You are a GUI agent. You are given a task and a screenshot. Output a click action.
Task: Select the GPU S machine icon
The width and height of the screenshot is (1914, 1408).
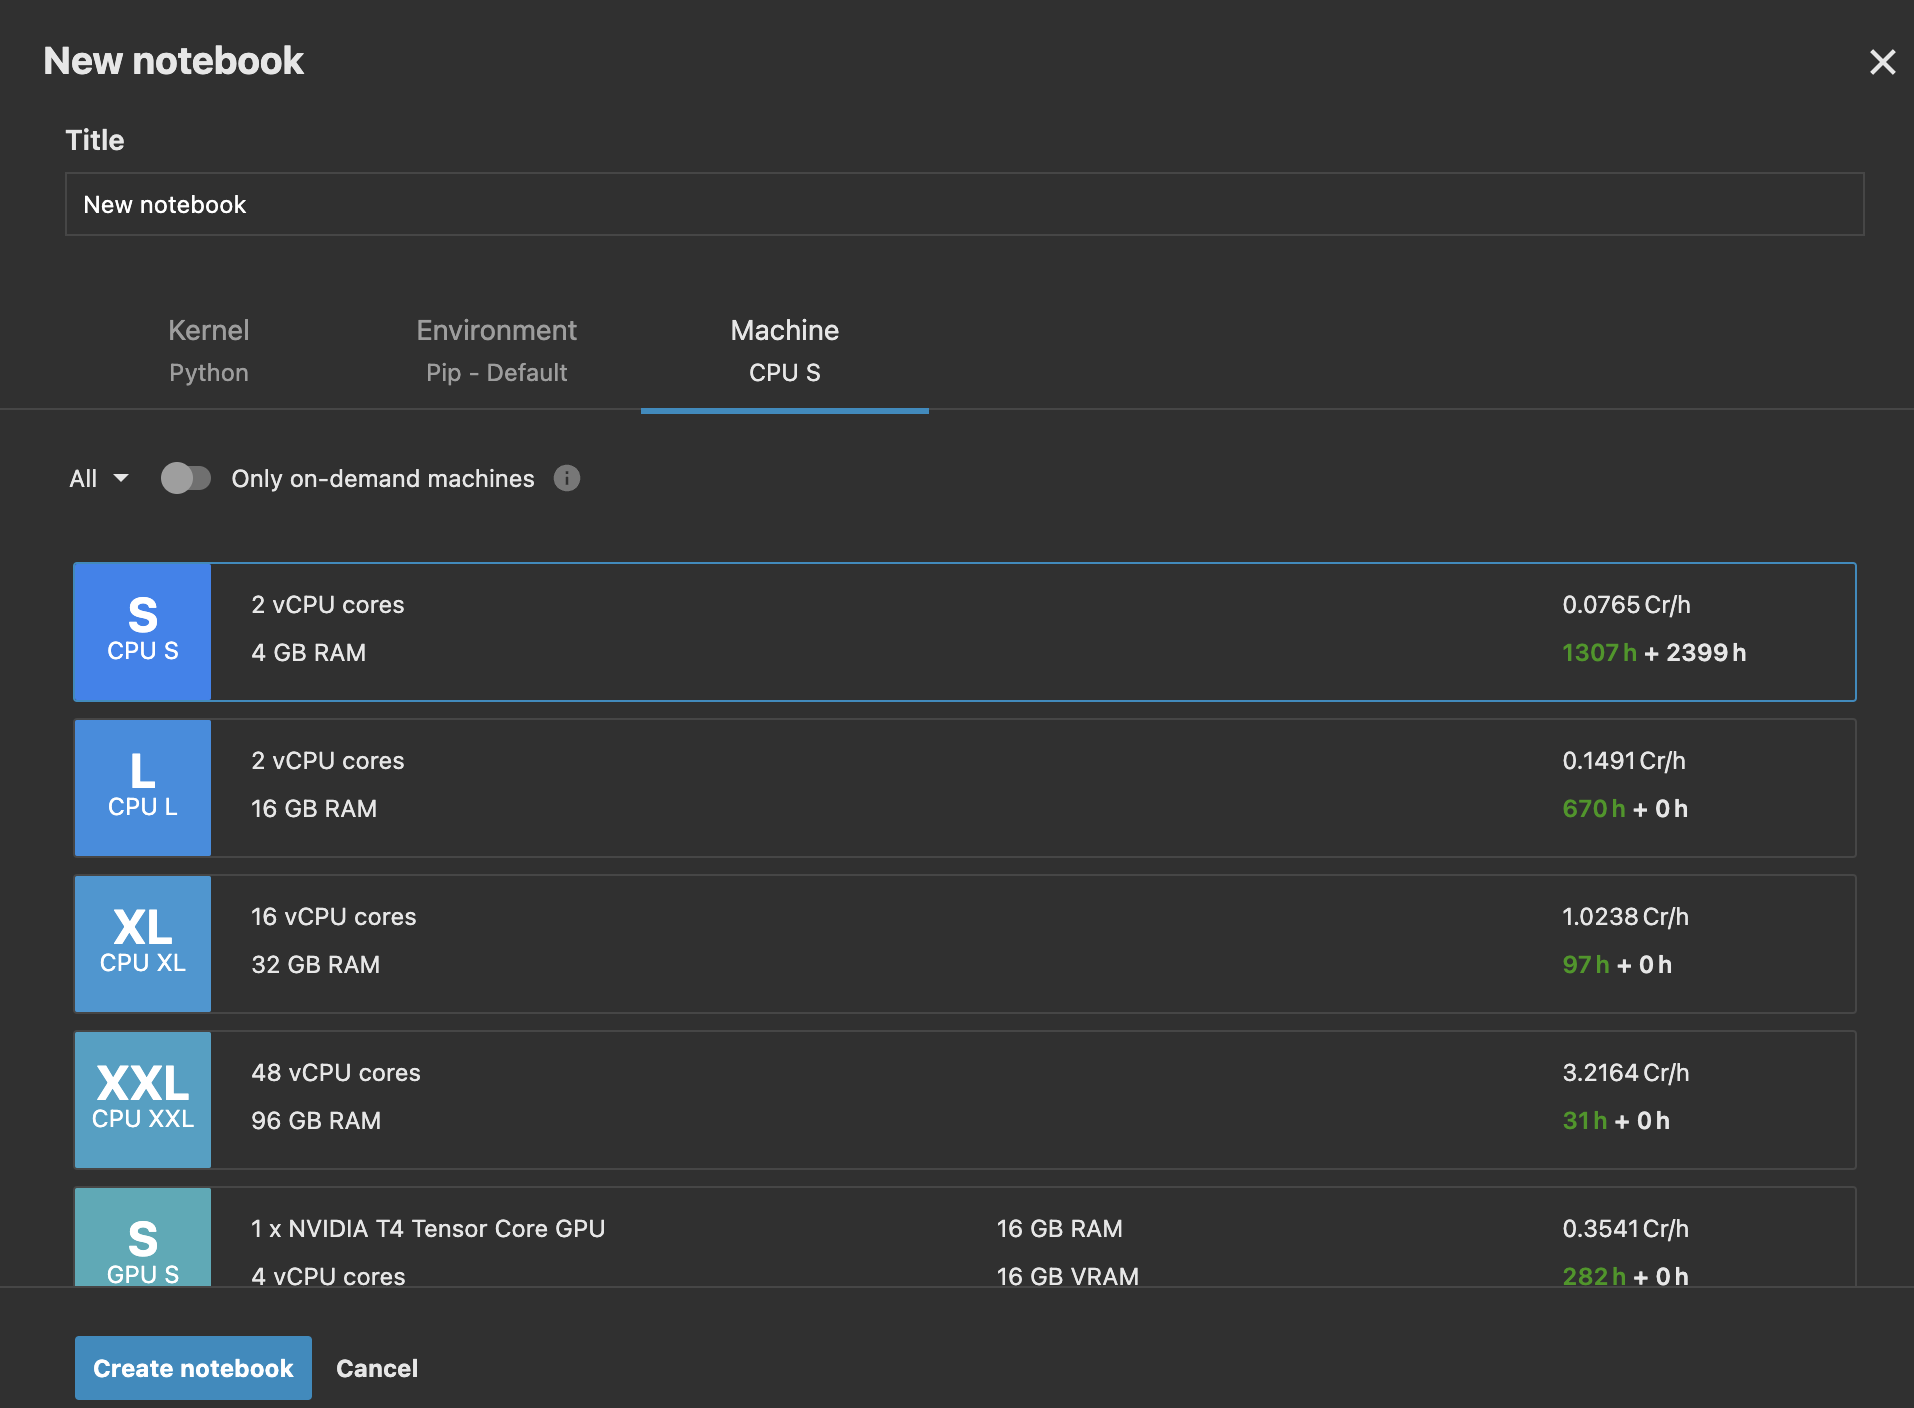(142, 1250)
